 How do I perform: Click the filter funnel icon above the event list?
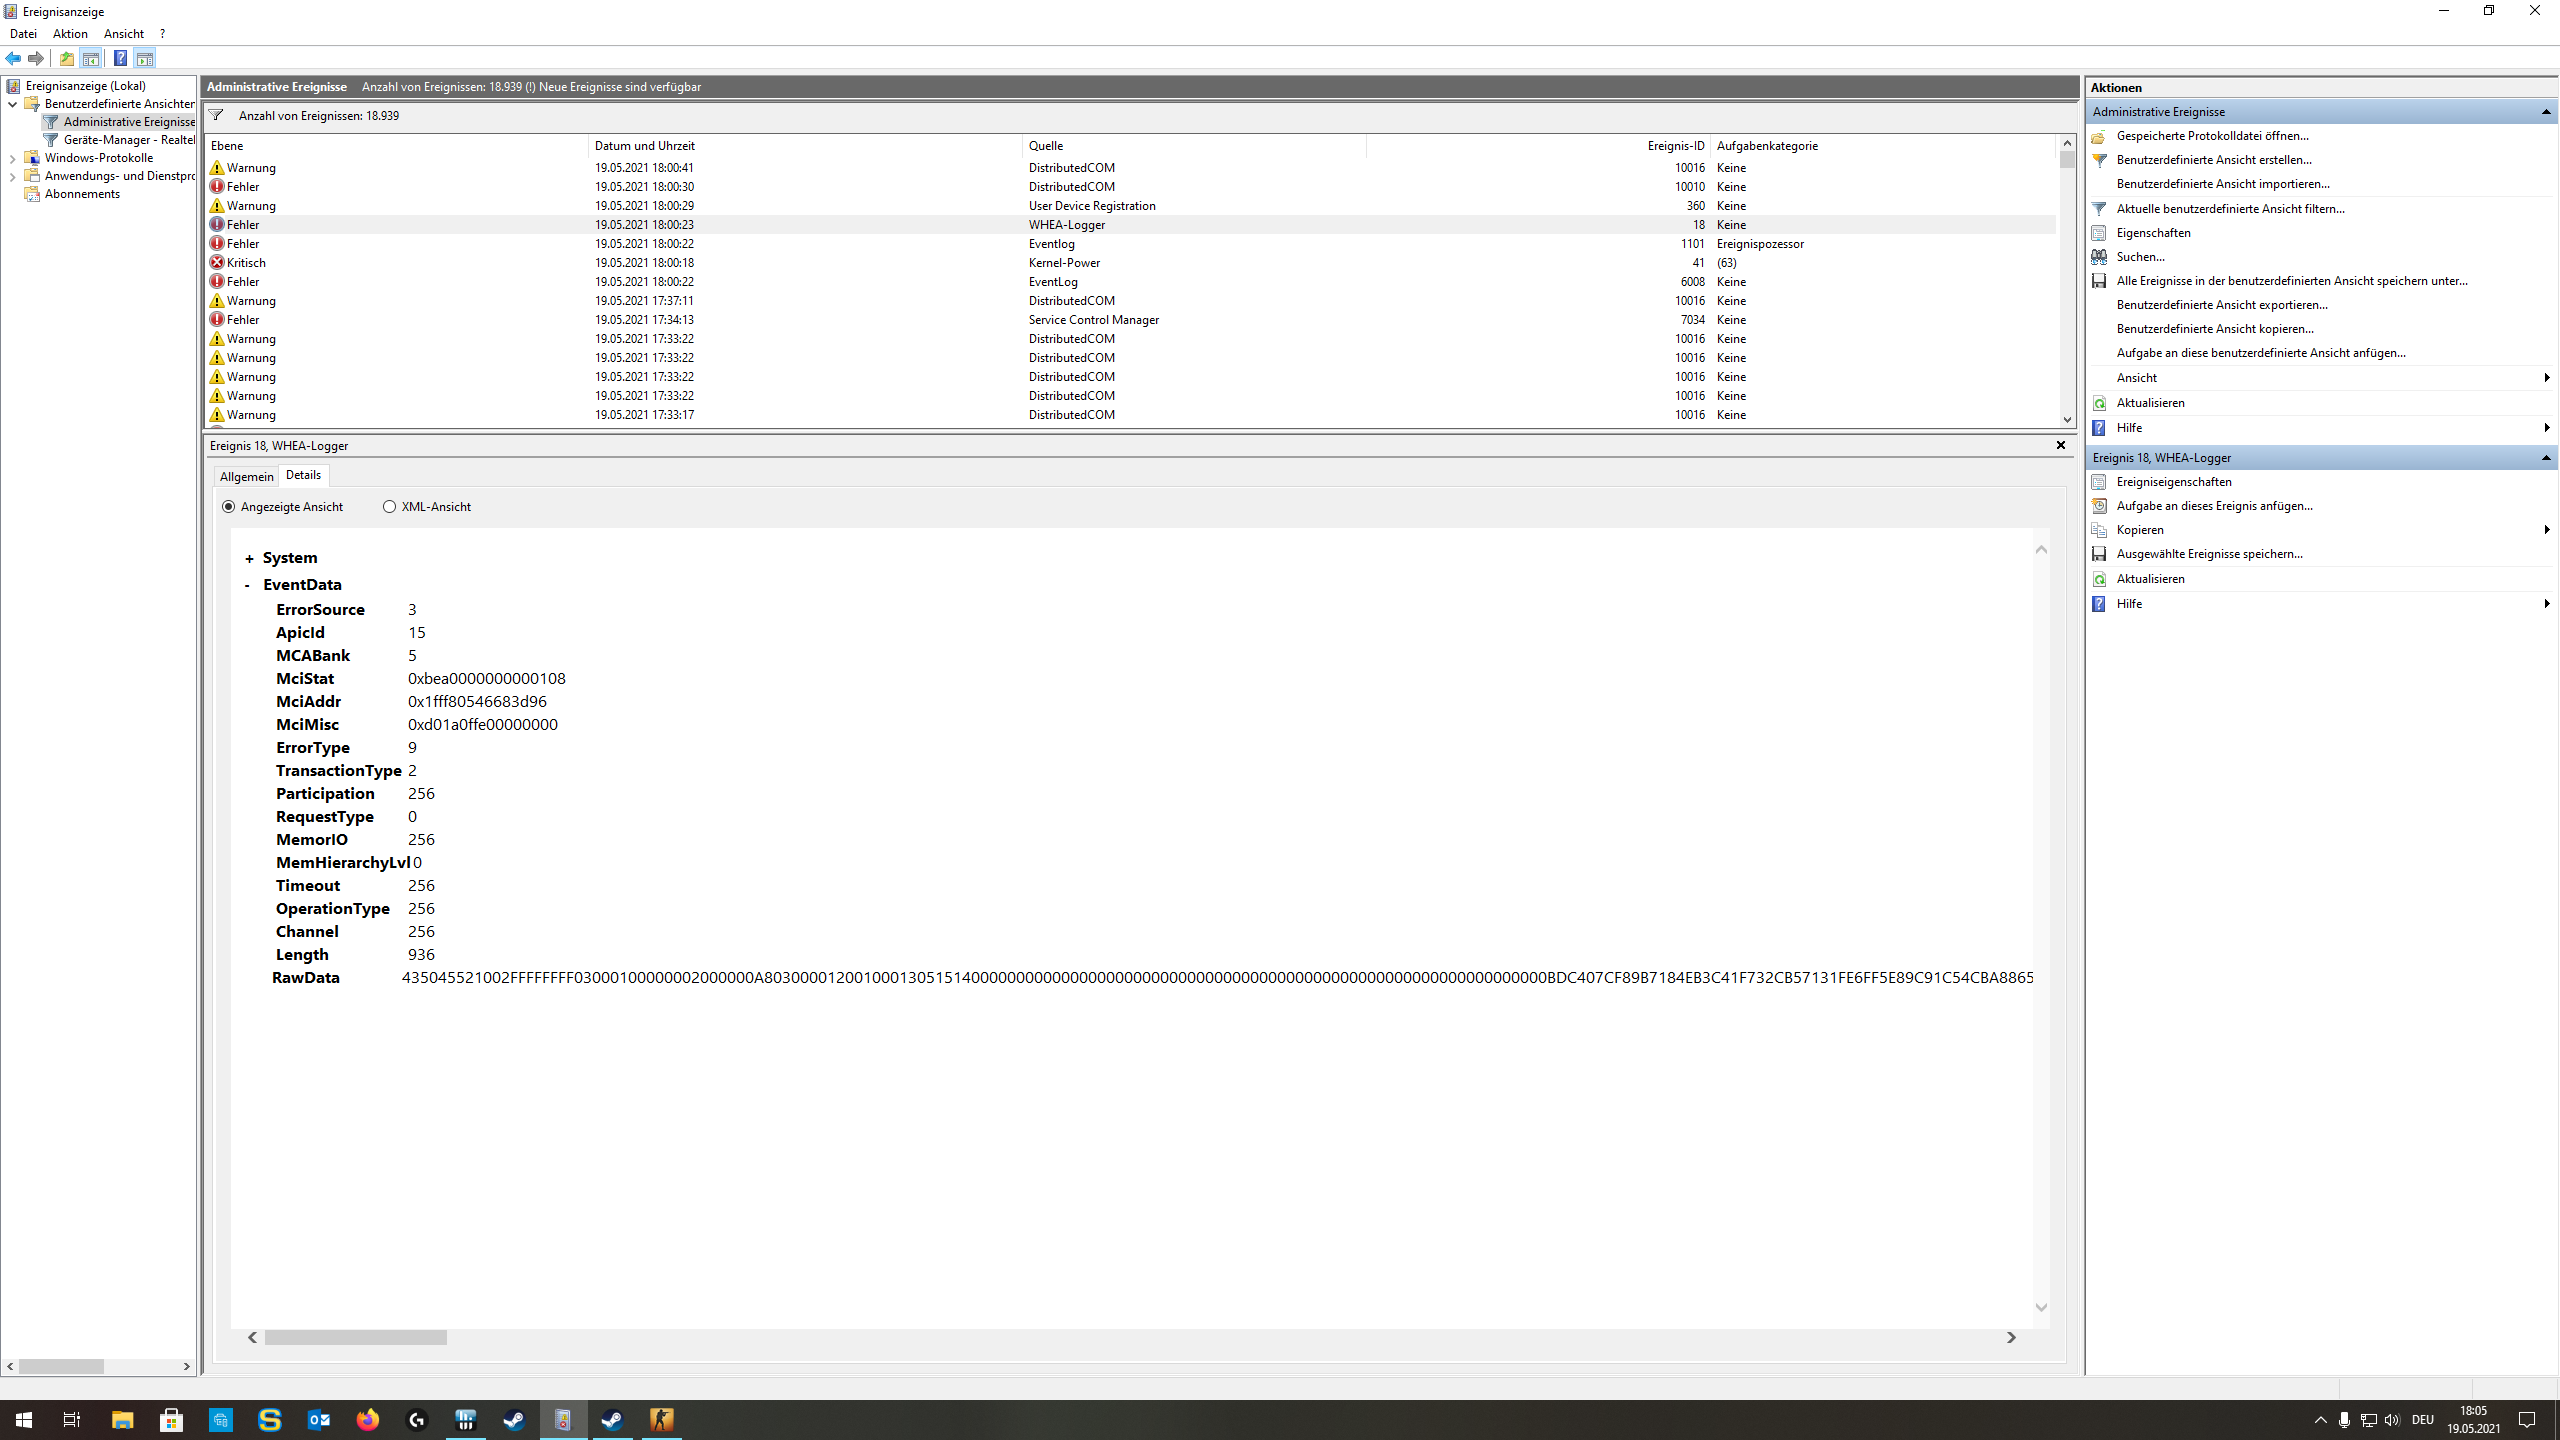click(216, 115)
